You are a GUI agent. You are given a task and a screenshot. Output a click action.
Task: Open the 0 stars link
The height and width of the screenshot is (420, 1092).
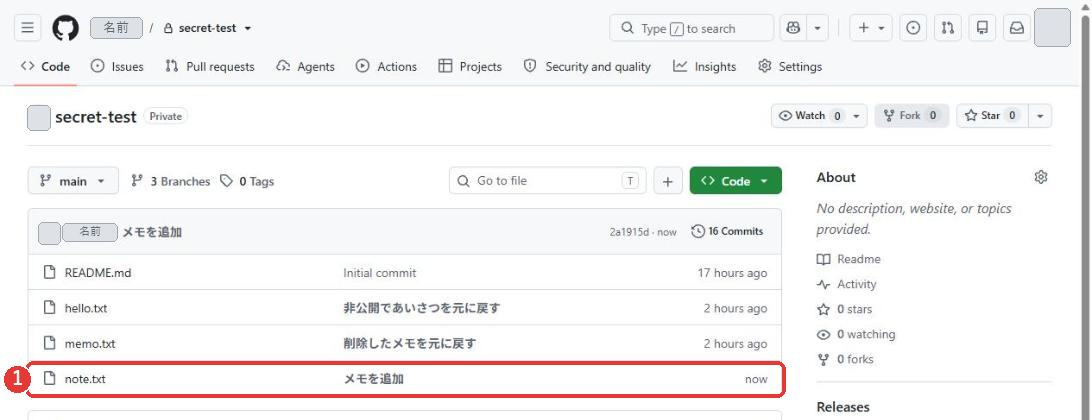pyautogui.click(x=844, y=309)
